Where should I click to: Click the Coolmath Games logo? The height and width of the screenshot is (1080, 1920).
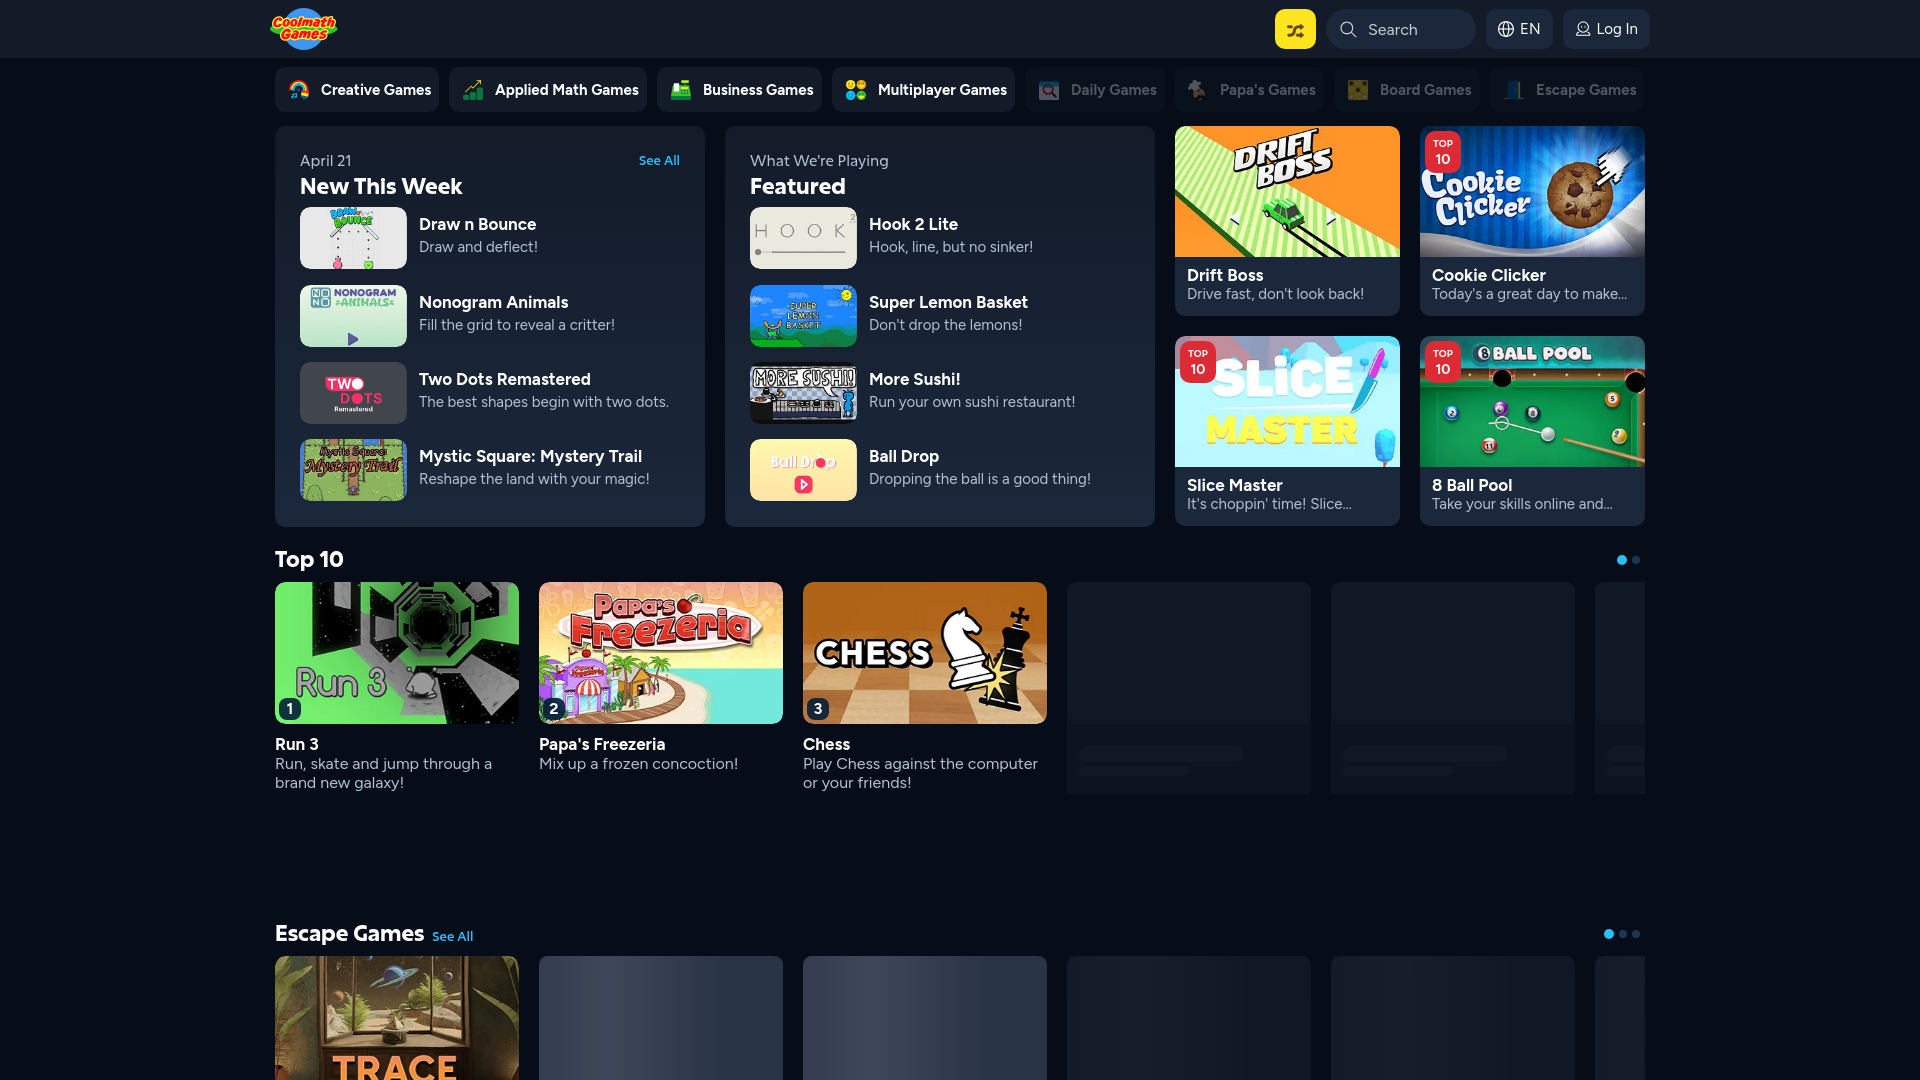[303, 29]
